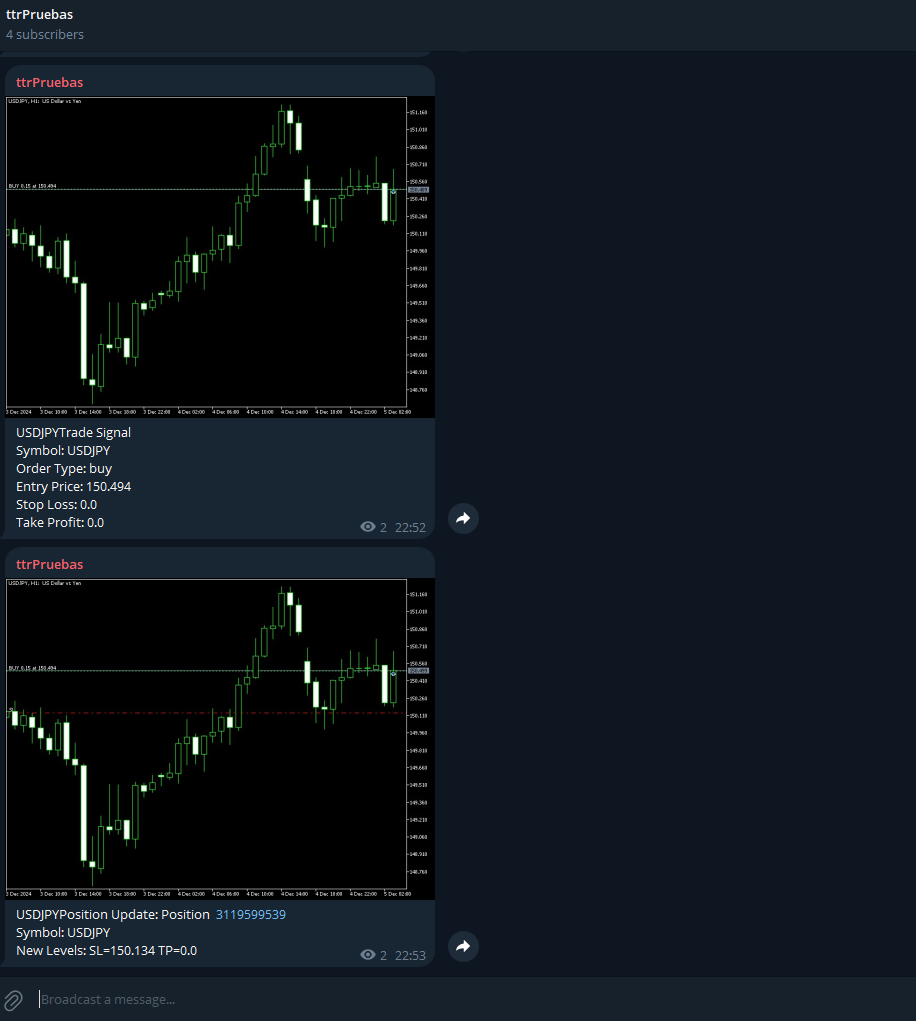Screen dimensions: 916x1021
Task: Open the ttrPruebas channel header title
Action: click(x=40, y=14)
